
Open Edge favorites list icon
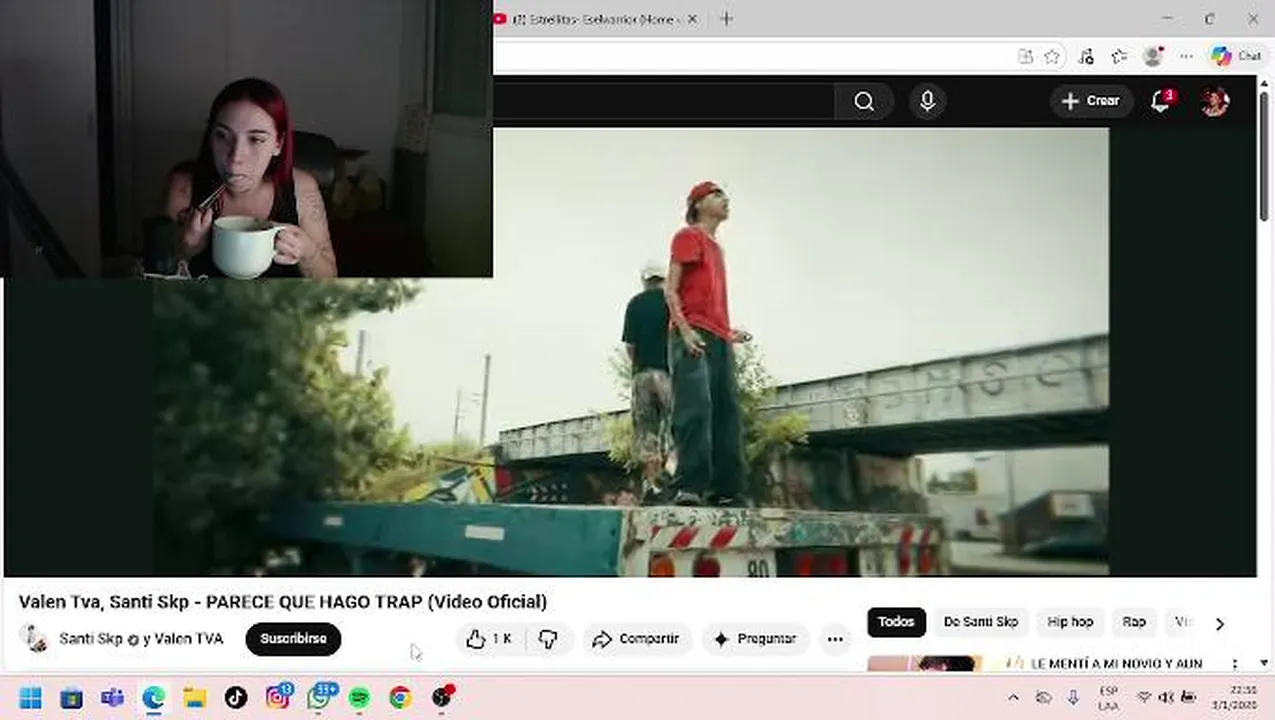1119,57
